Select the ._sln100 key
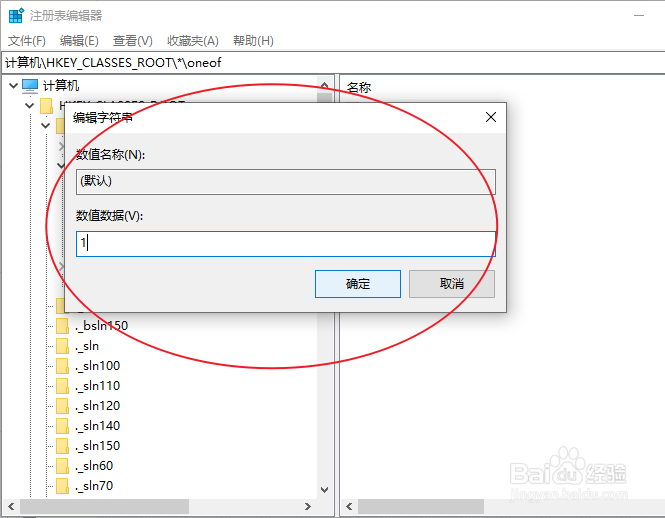The width and height of the screenshot is (665, 518). (98, 366)
